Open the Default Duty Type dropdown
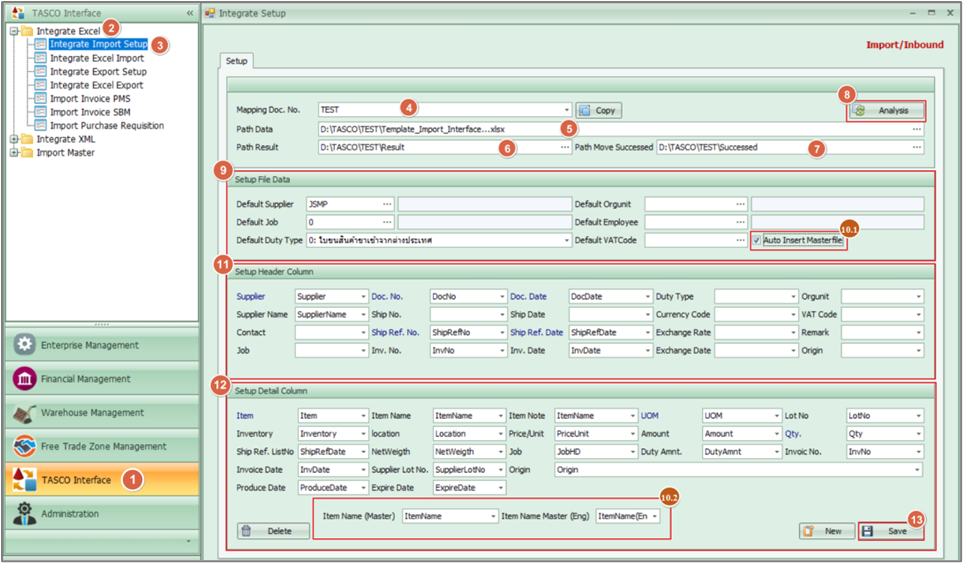Viewport: 963px width, 563px height. click(x=567, y=240)
